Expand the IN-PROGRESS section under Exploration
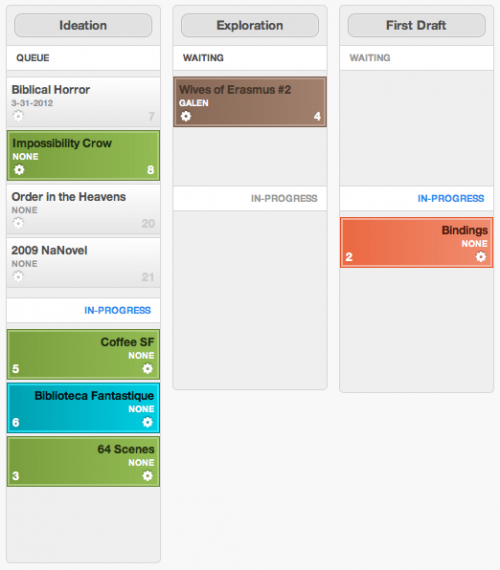 pos(250,198)
